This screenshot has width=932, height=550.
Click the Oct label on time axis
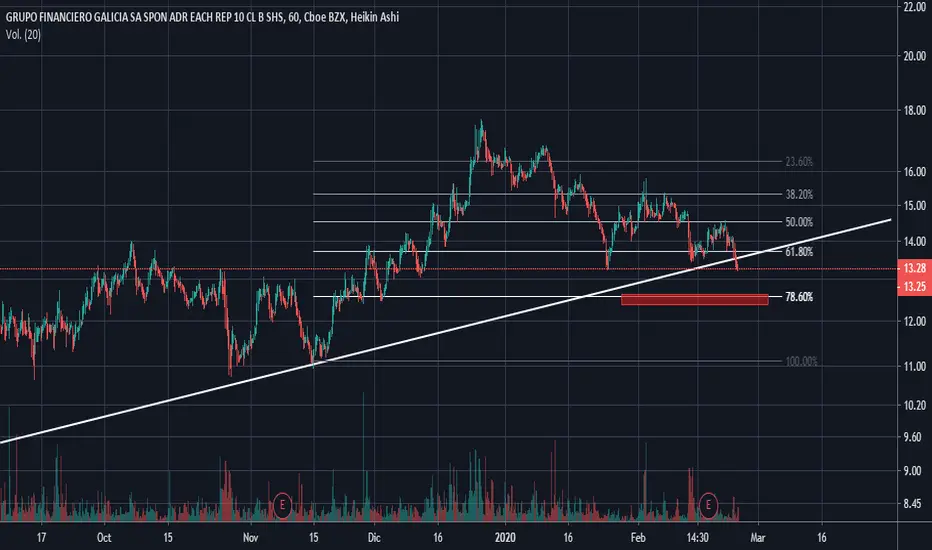pos(103,536)
